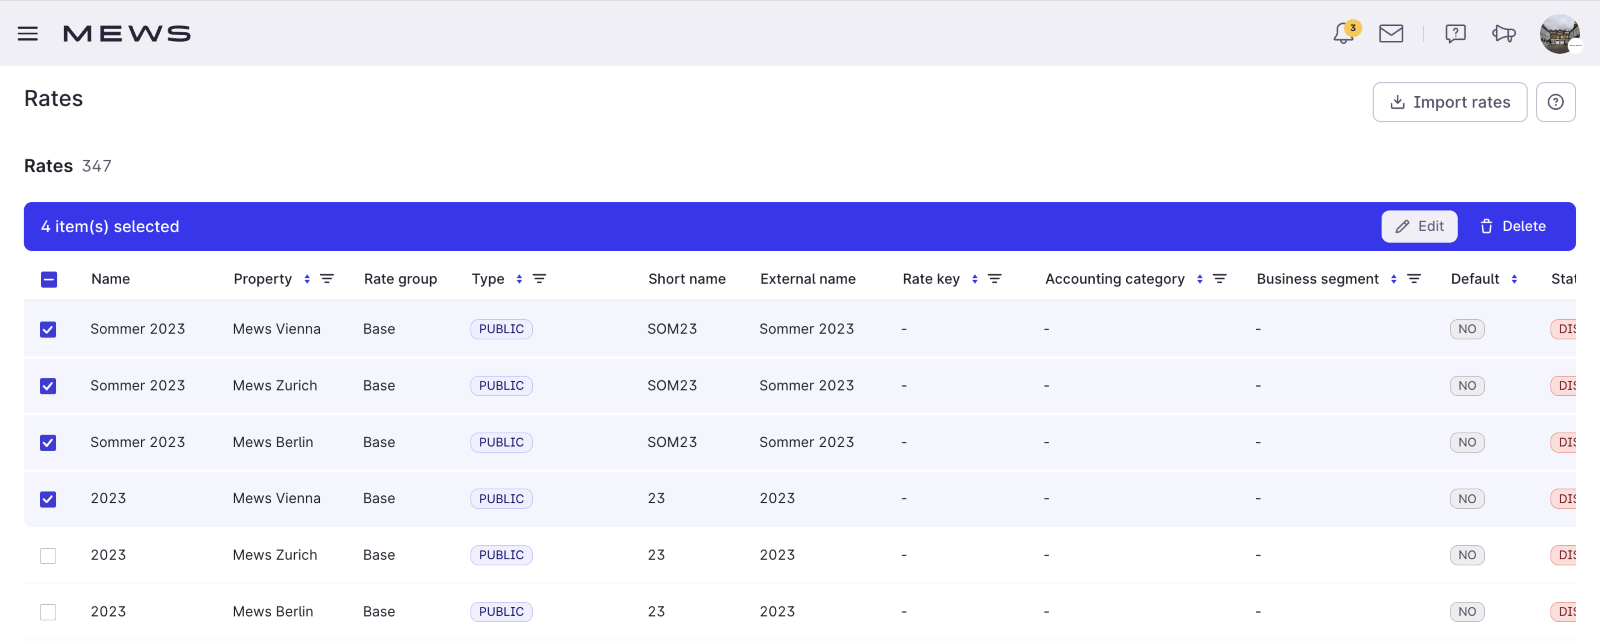Click PUBLIC badge in Sommer 2023 Vienna row

501,329
